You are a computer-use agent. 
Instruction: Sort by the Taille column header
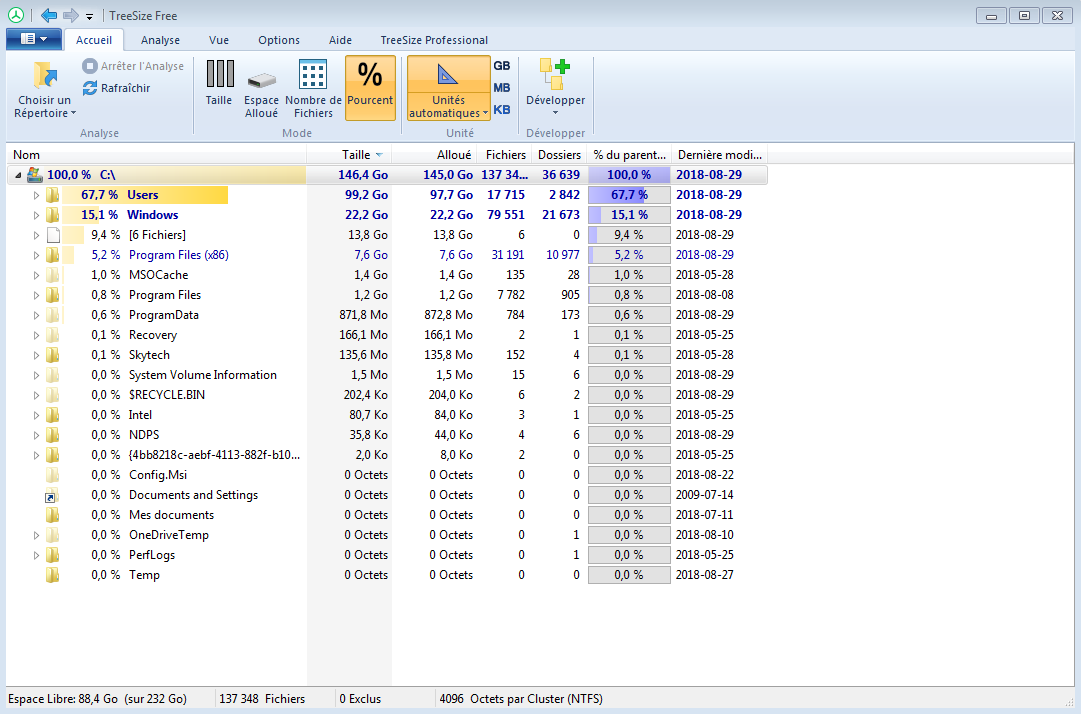point(355,155)
